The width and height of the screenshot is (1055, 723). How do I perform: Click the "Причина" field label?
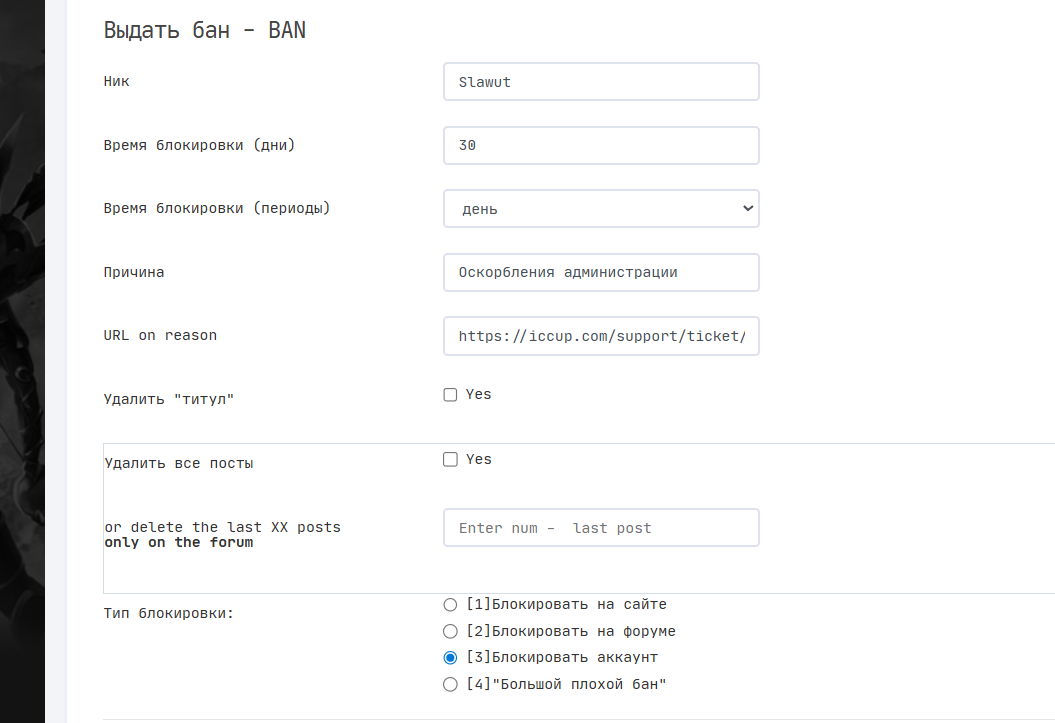click(x=134, y=272)
